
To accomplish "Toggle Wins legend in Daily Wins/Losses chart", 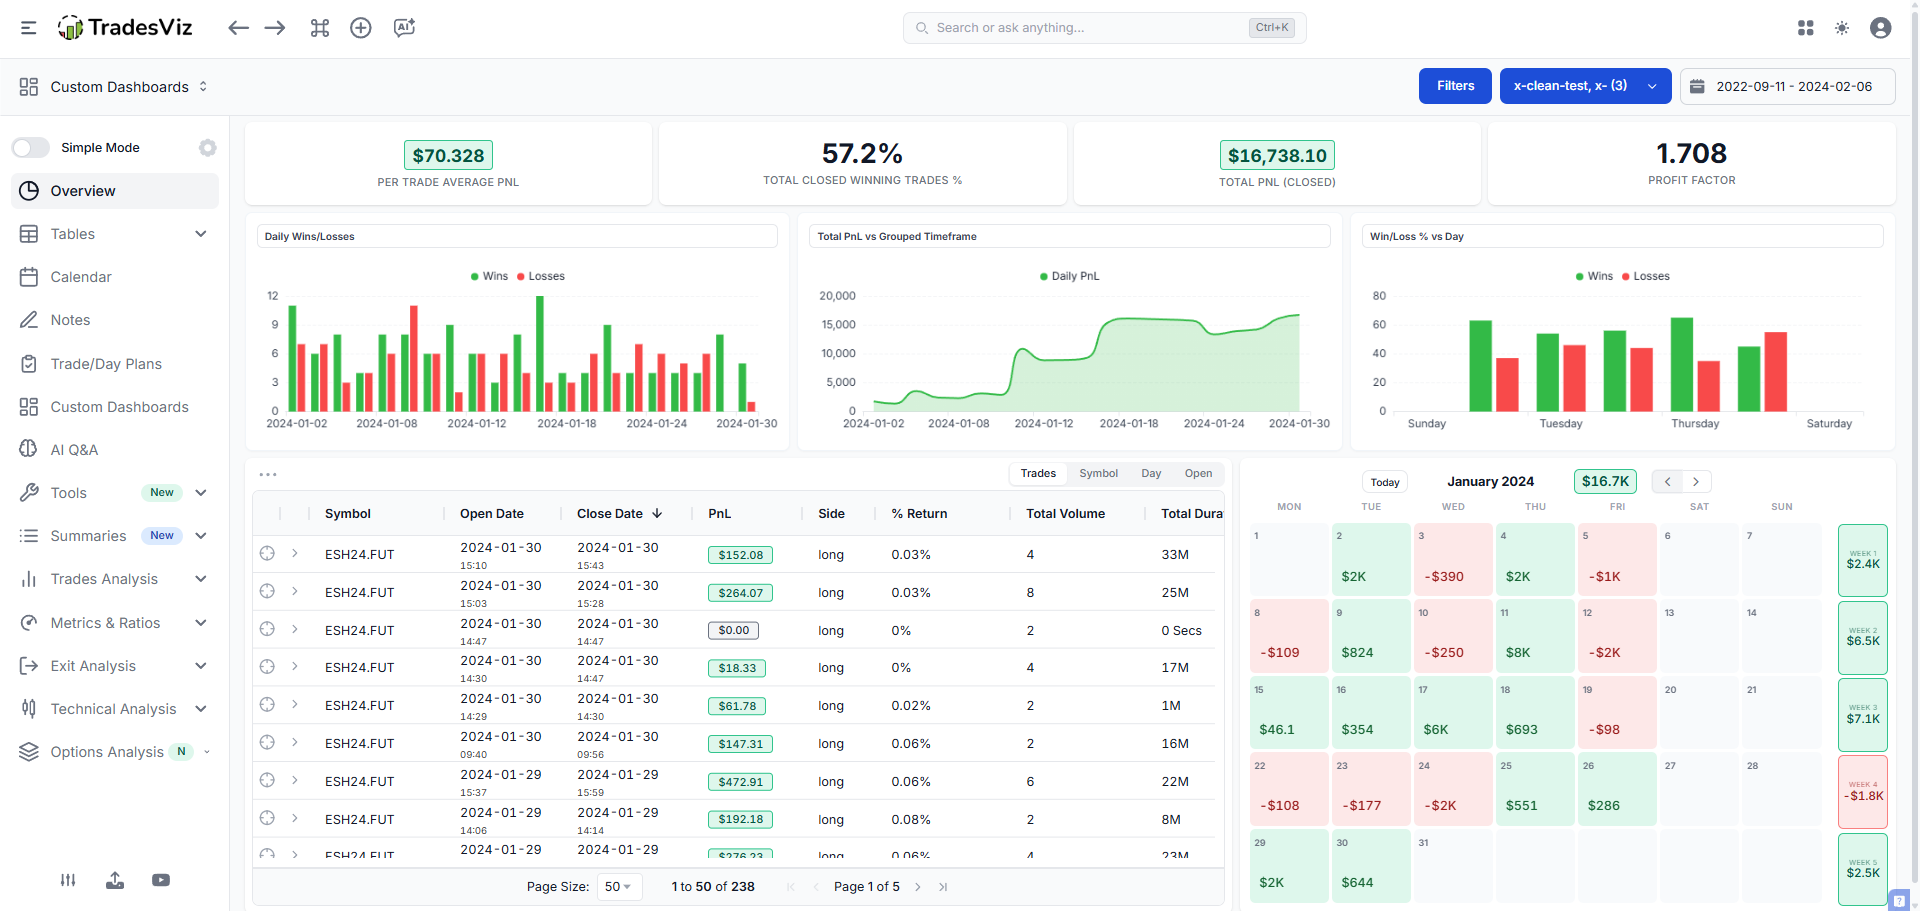I will (x=489, y=276).
